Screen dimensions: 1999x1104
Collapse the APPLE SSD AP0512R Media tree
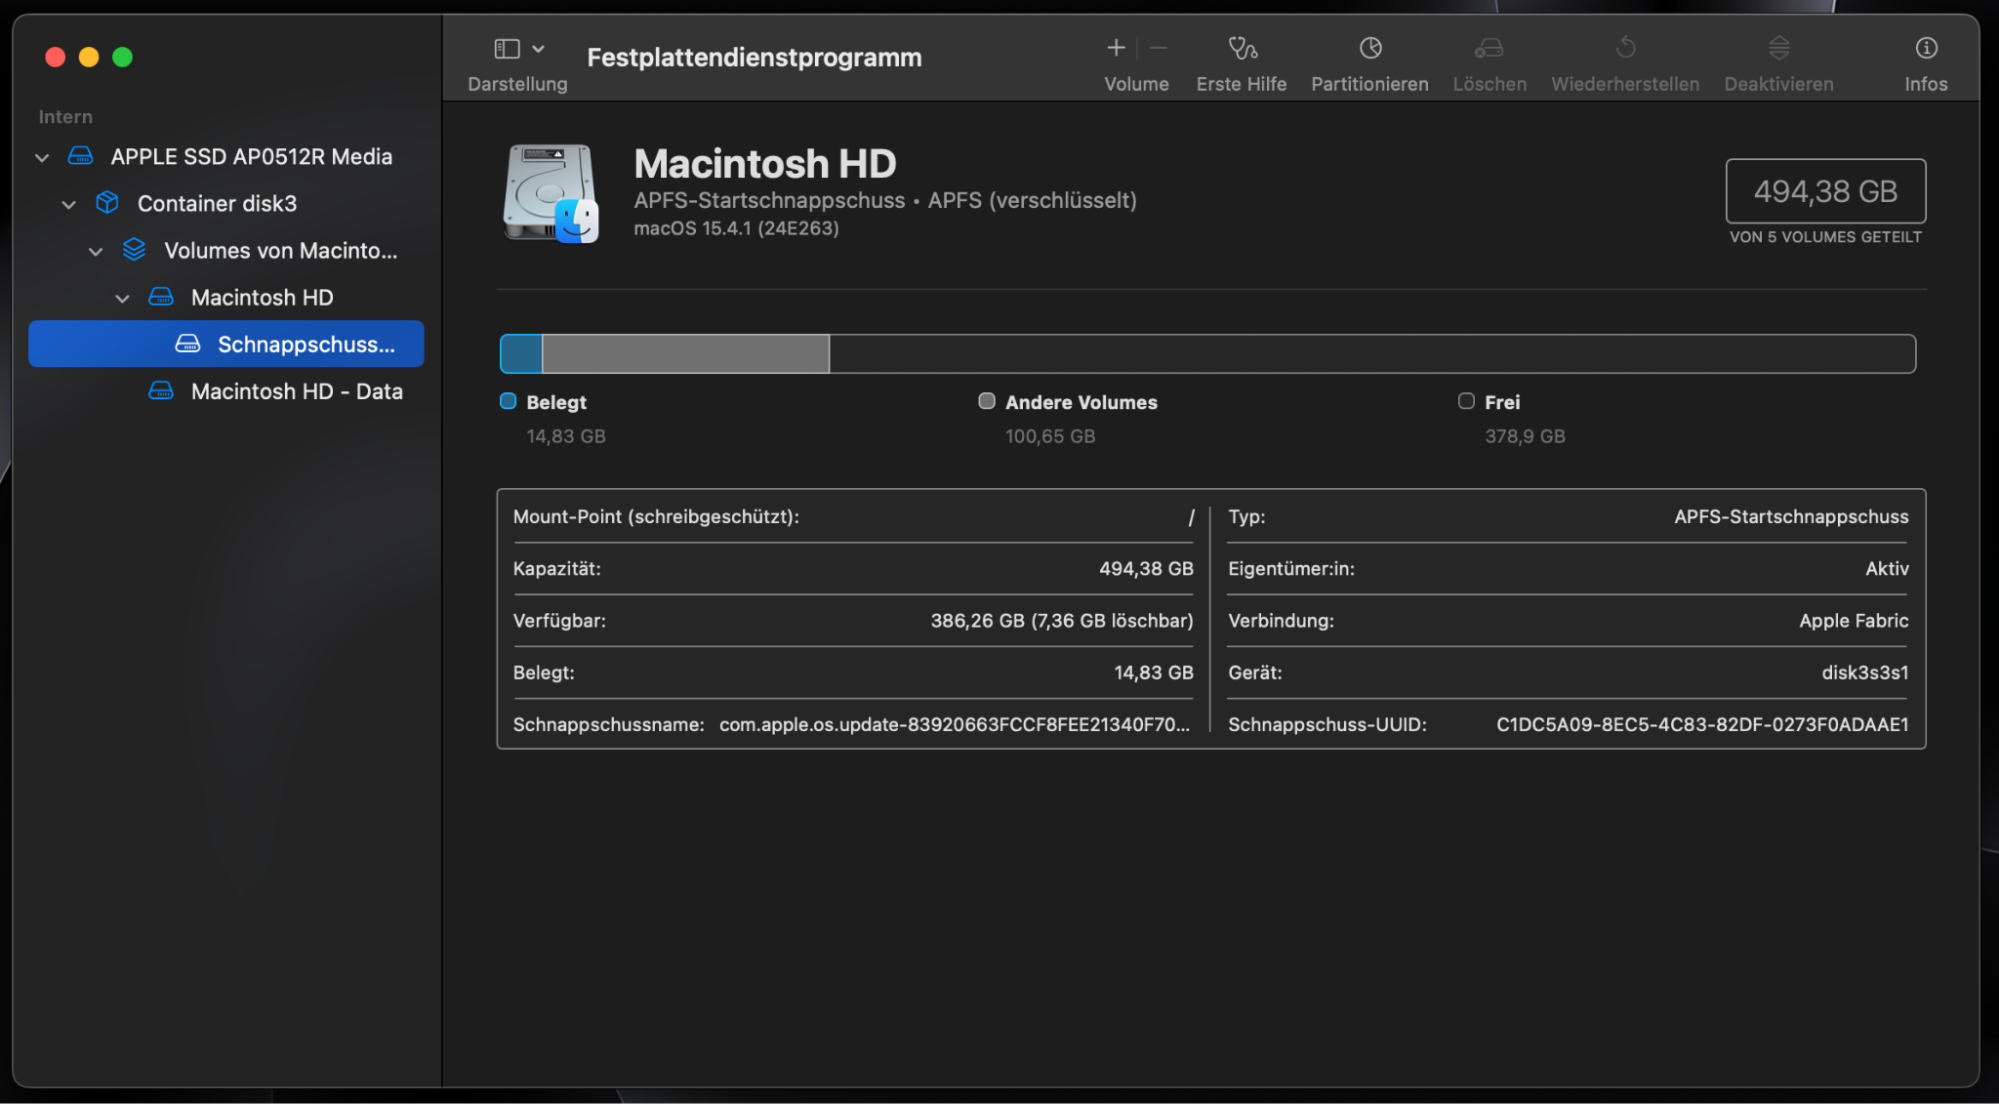point(42,158)
